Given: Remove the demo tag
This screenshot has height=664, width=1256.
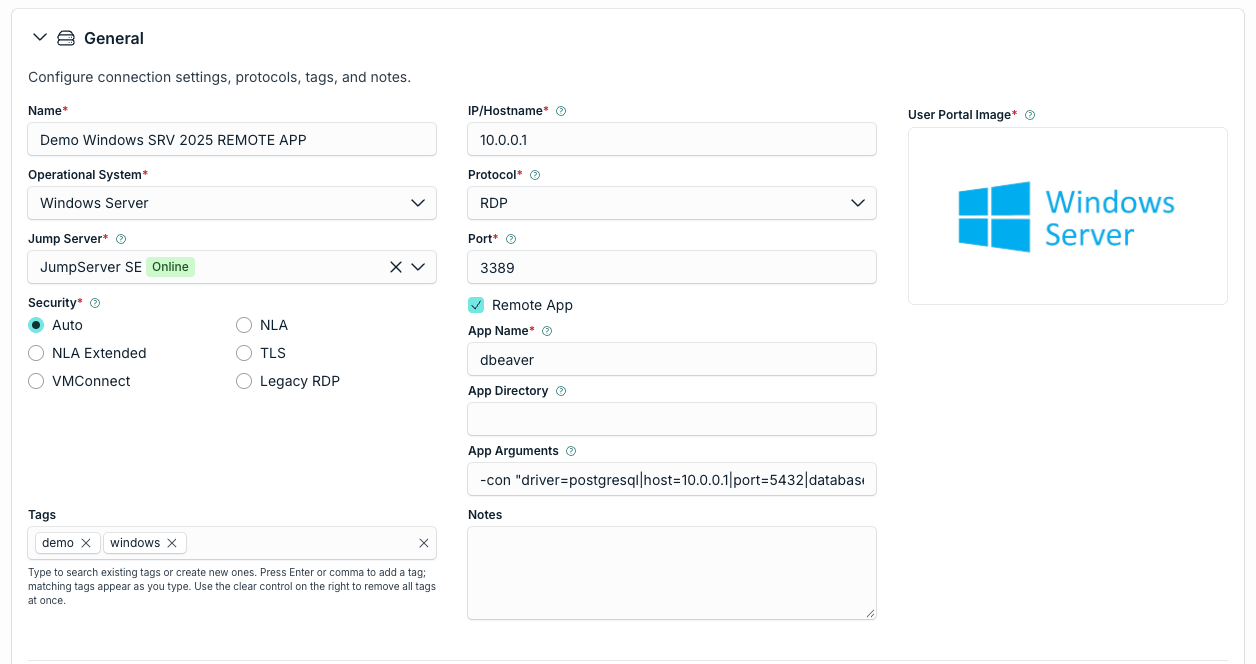Looking at the screenshot, I should 86,543.
